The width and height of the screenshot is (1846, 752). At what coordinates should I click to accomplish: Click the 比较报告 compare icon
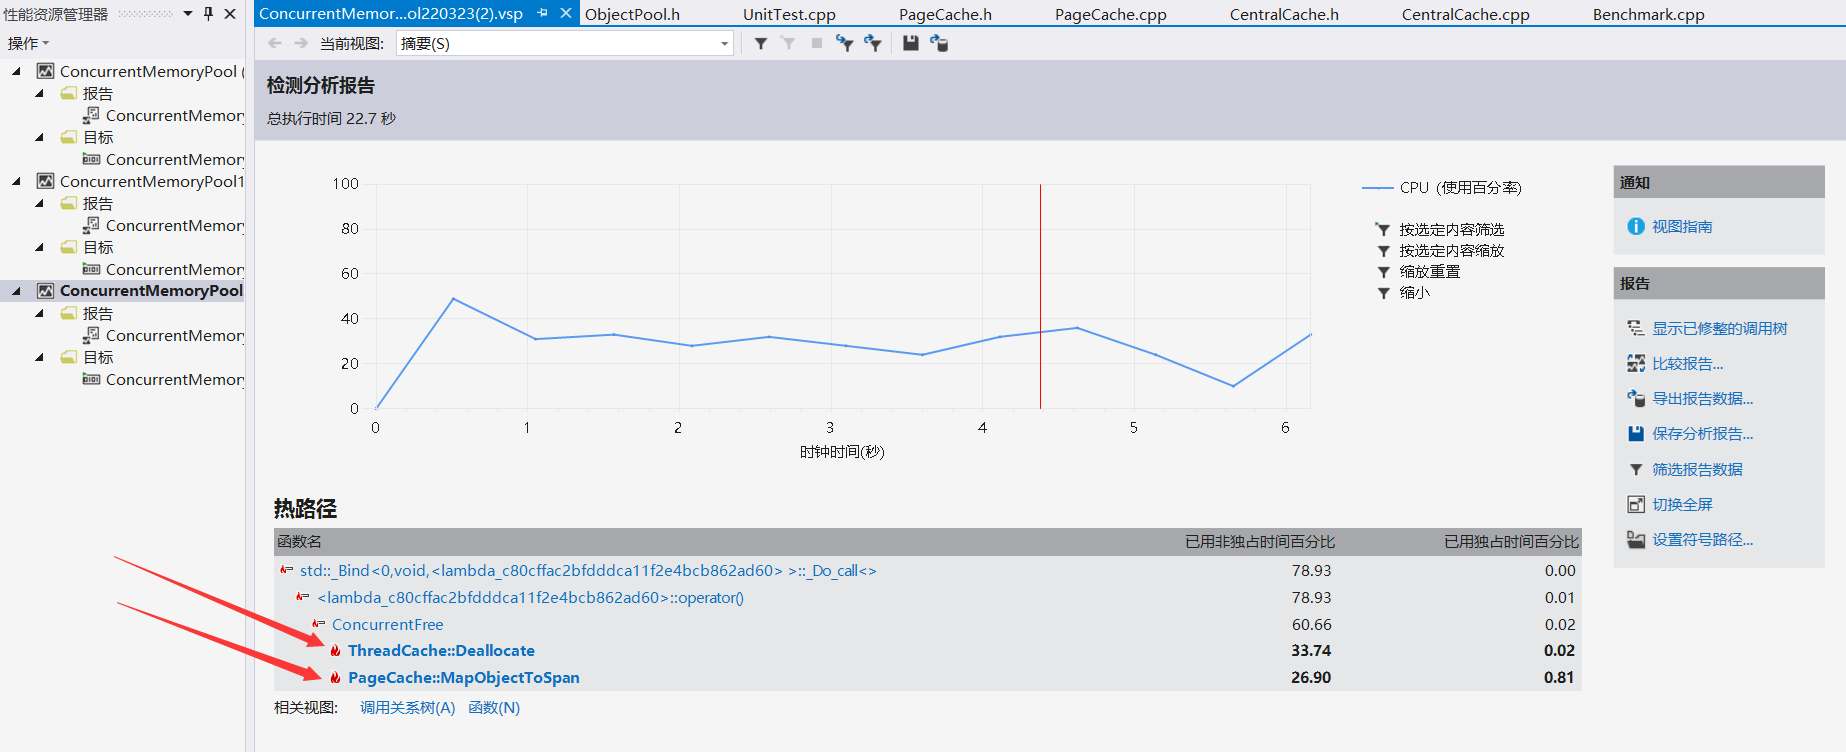(x=1636, y=363)
